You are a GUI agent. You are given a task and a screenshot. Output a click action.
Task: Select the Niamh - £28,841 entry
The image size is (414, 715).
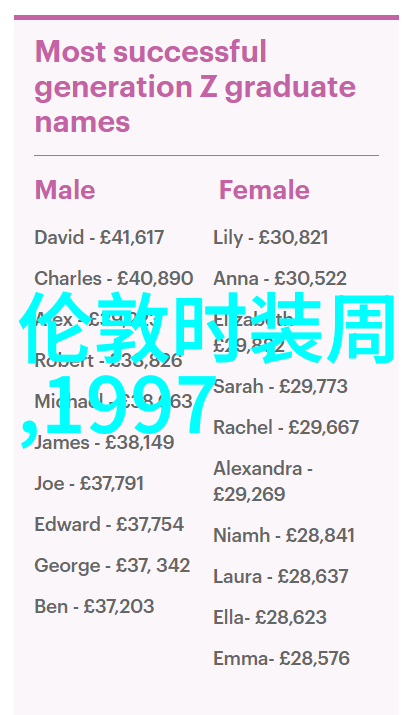(x=284, y=535)
